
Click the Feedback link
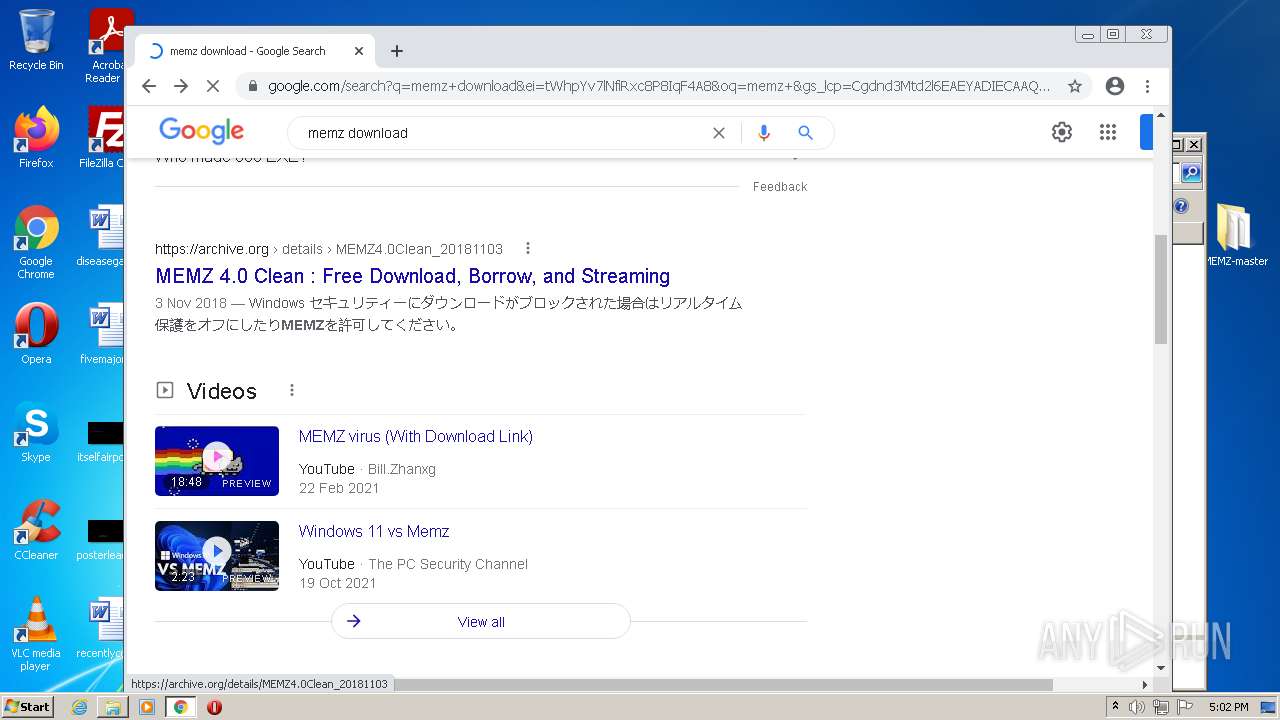click(780, 187)
